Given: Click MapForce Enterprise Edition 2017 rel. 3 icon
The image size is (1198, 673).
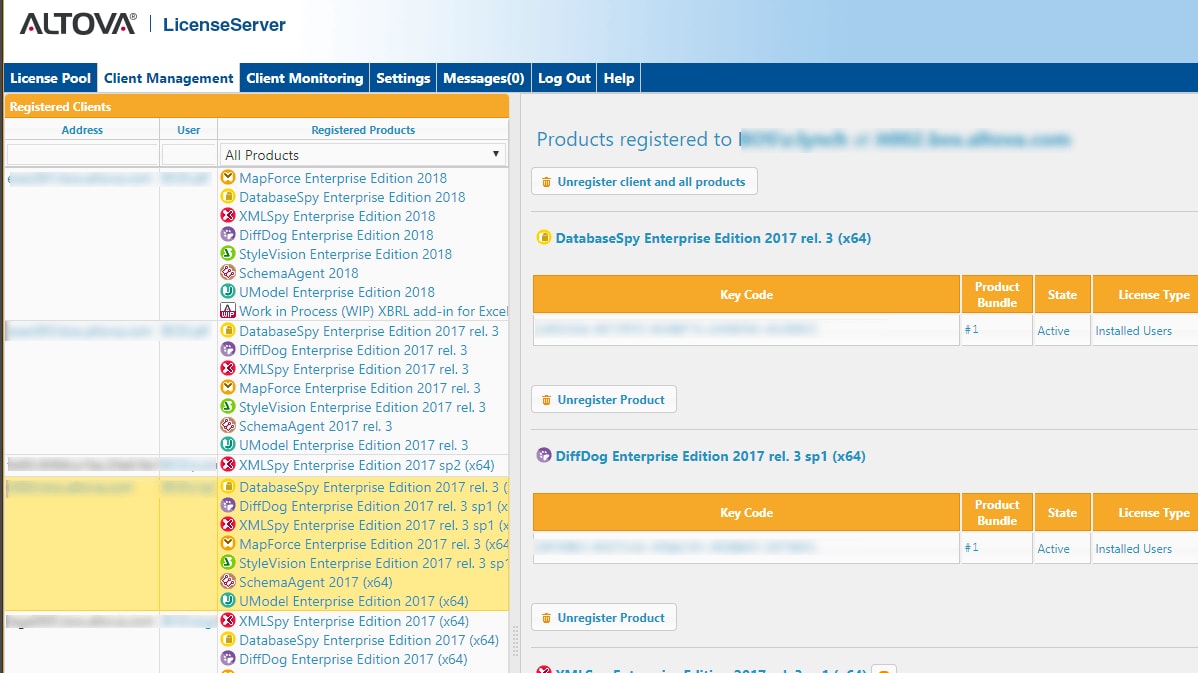Looking at the screenshot, I should coord(228,387).
